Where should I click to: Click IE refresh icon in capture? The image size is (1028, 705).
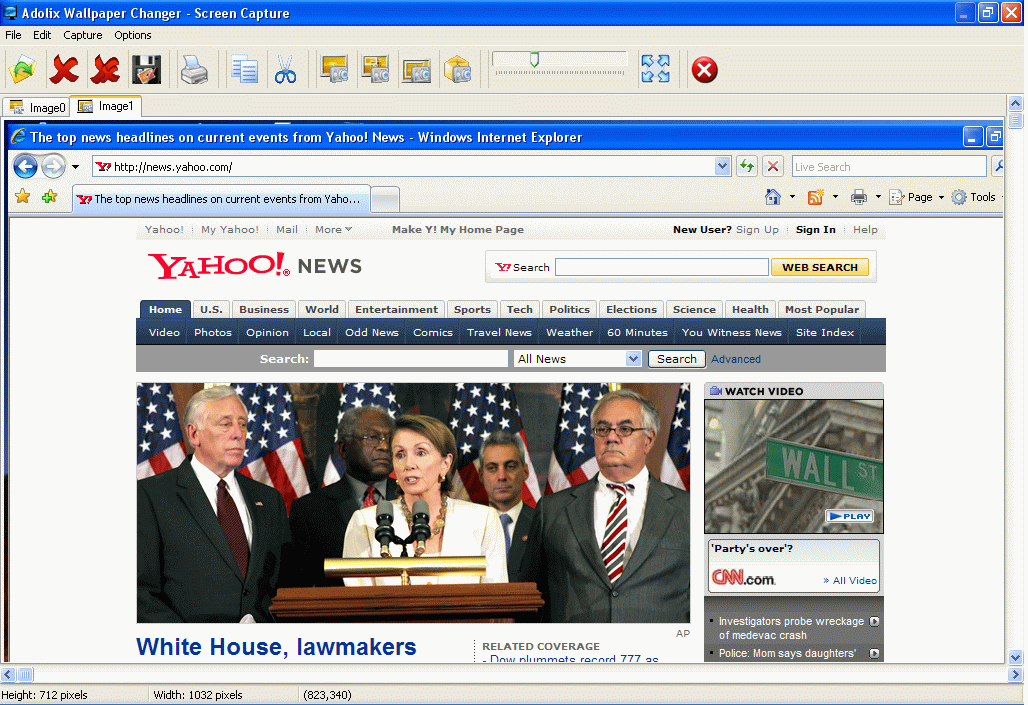coord(747,167)
